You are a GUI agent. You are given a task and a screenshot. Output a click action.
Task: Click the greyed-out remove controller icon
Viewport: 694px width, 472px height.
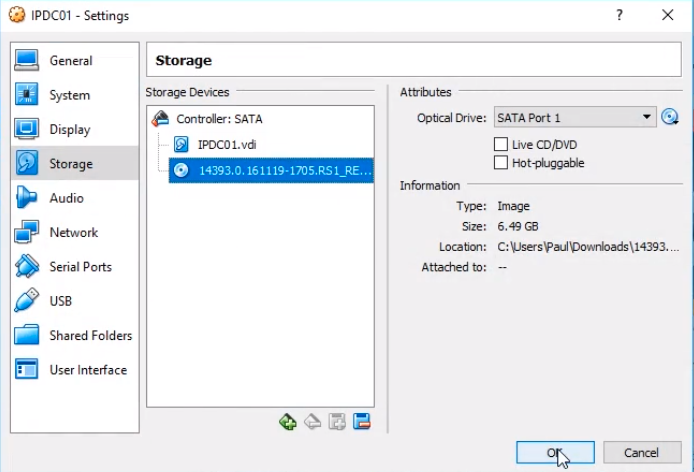pyautogui.click(x=312, y=422)
